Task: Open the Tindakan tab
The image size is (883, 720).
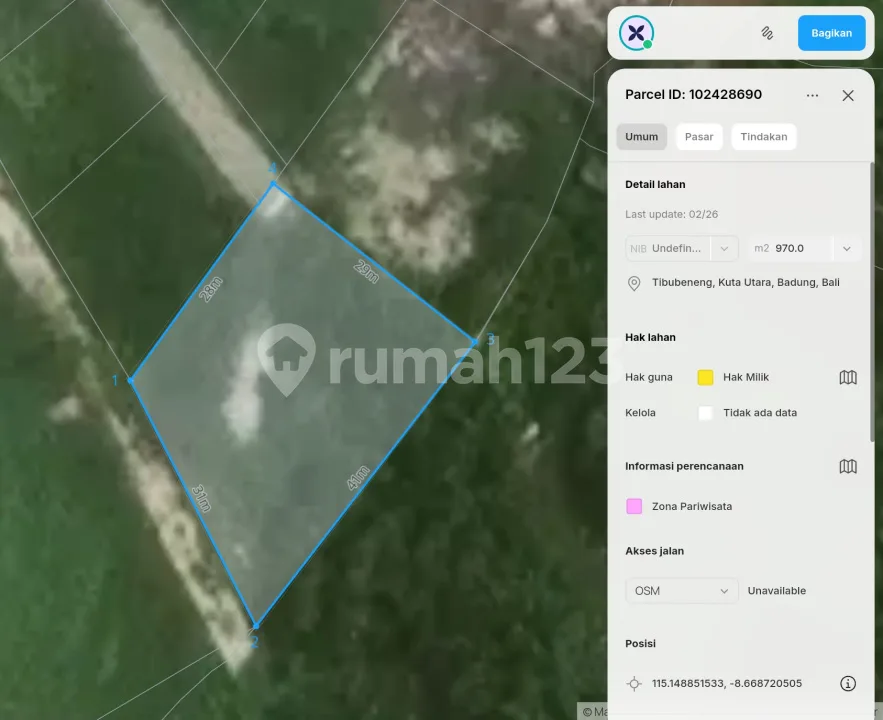Action: point(764,137)
